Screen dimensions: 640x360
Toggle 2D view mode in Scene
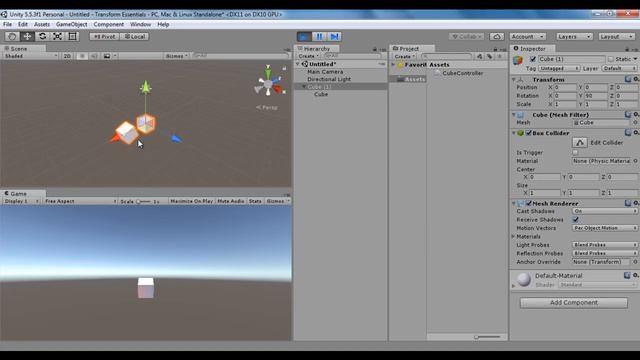(67, 56)
